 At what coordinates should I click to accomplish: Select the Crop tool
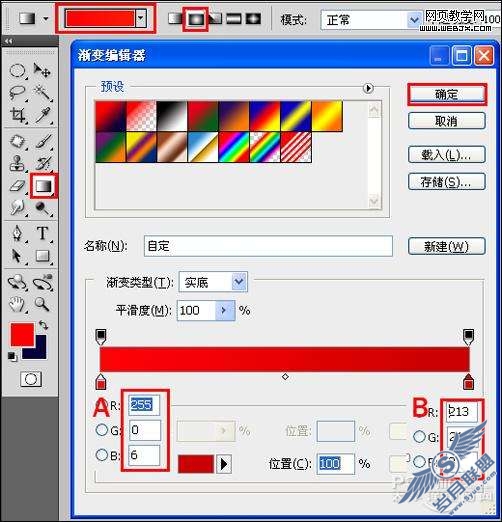click(x=17, y=115)
